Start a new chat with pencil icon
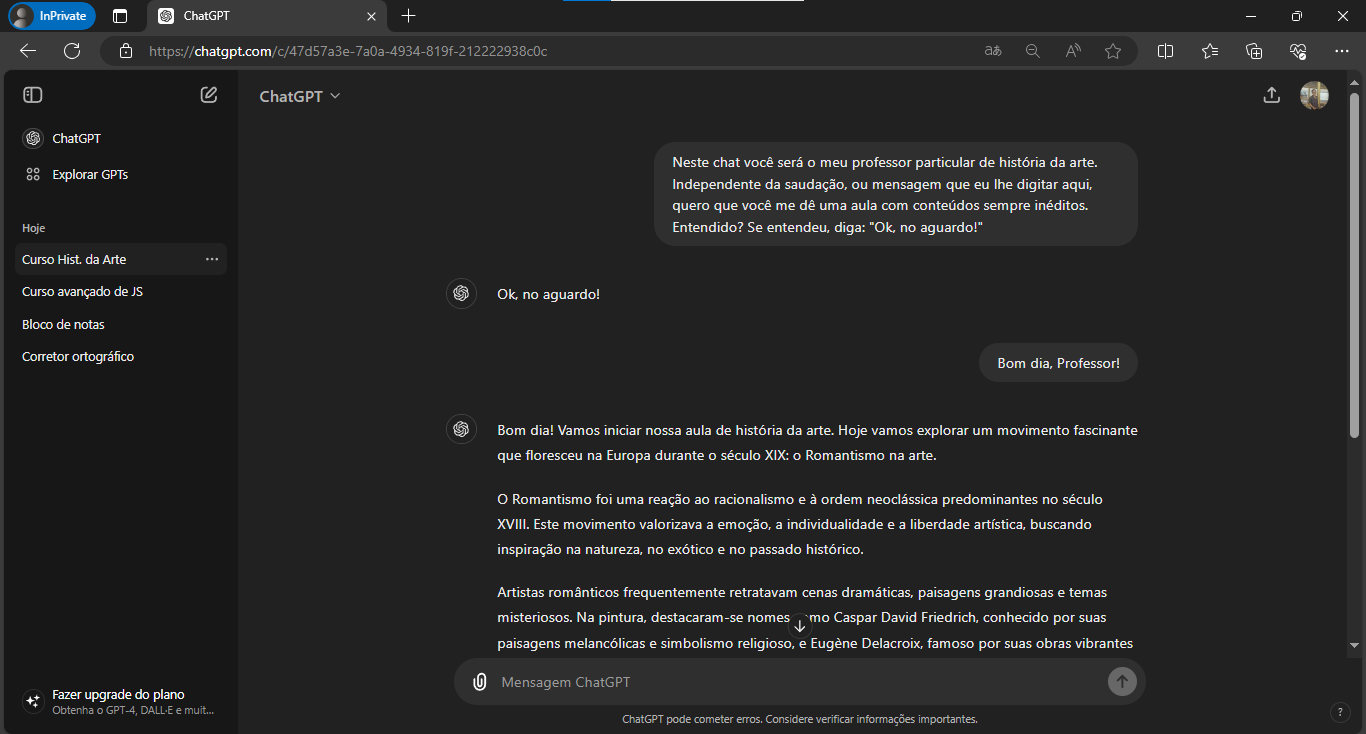1366x734 pixels. tap(209, 95)
